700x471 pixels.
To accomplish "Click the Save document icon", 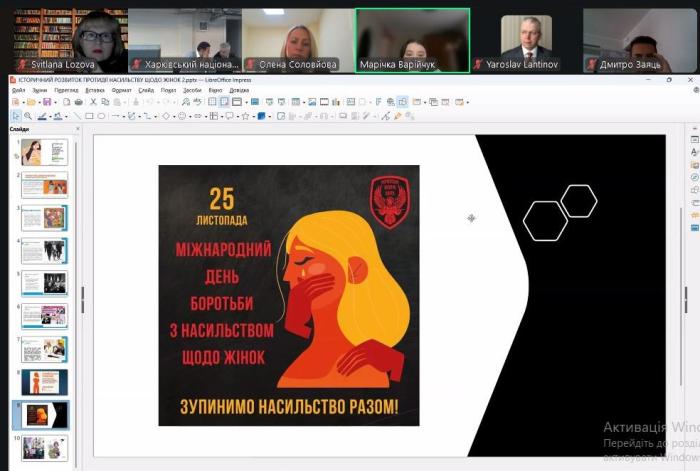I will tap(47, 102).
